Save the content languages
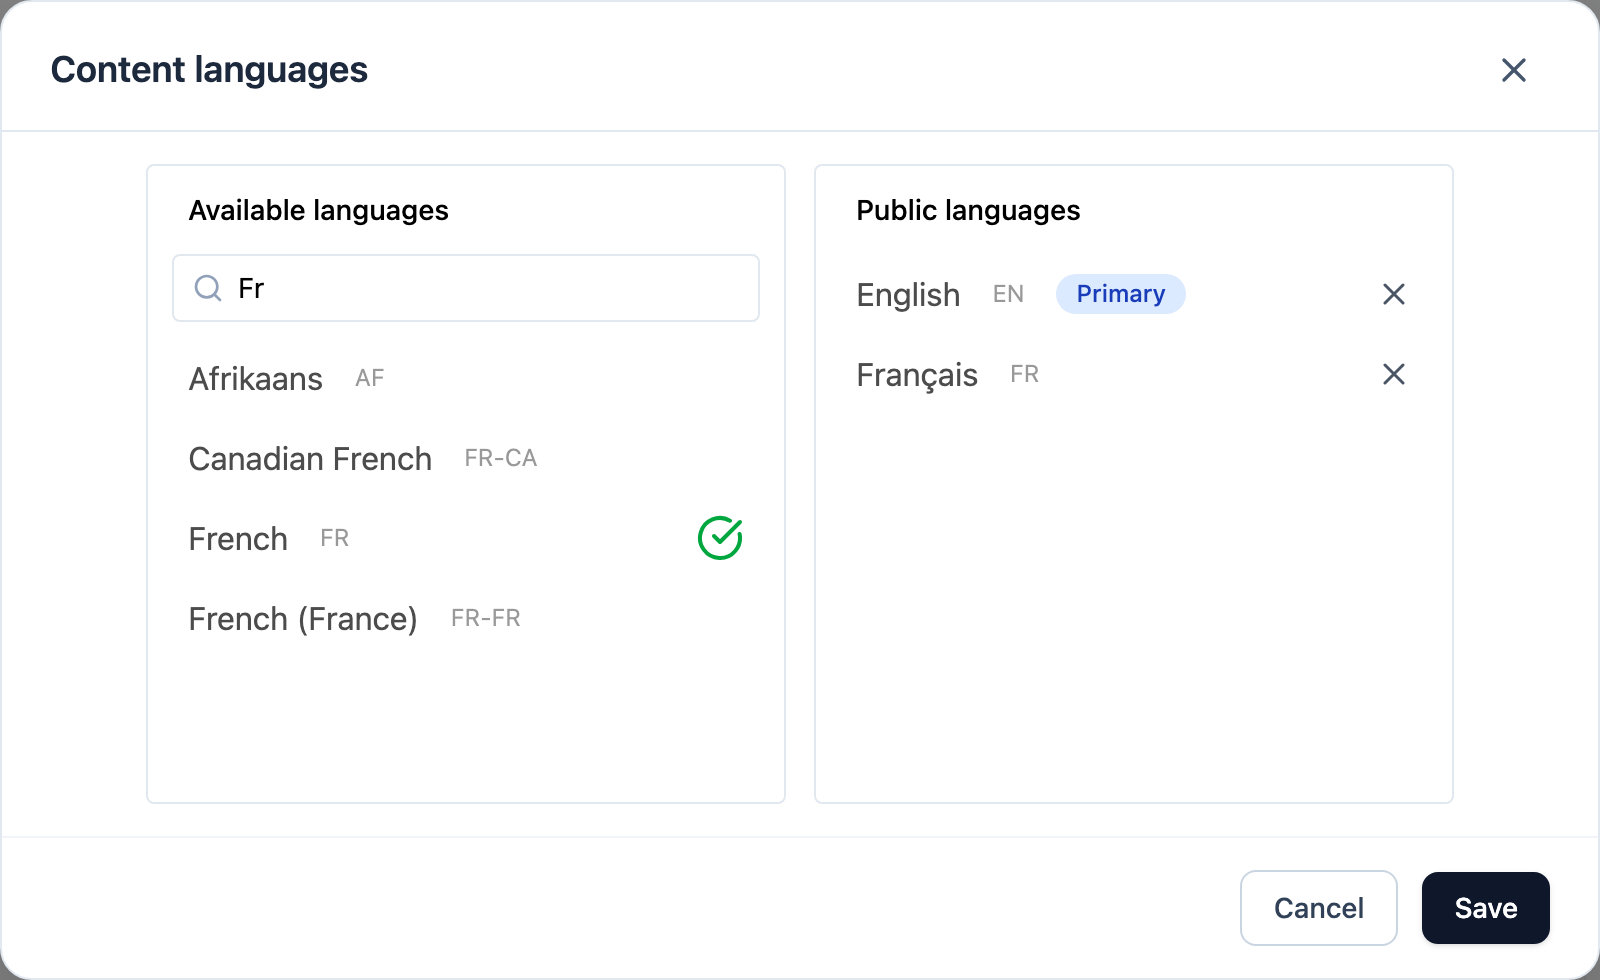Viewport: 1600px width, 980px height. click(x=1485, y=908)
